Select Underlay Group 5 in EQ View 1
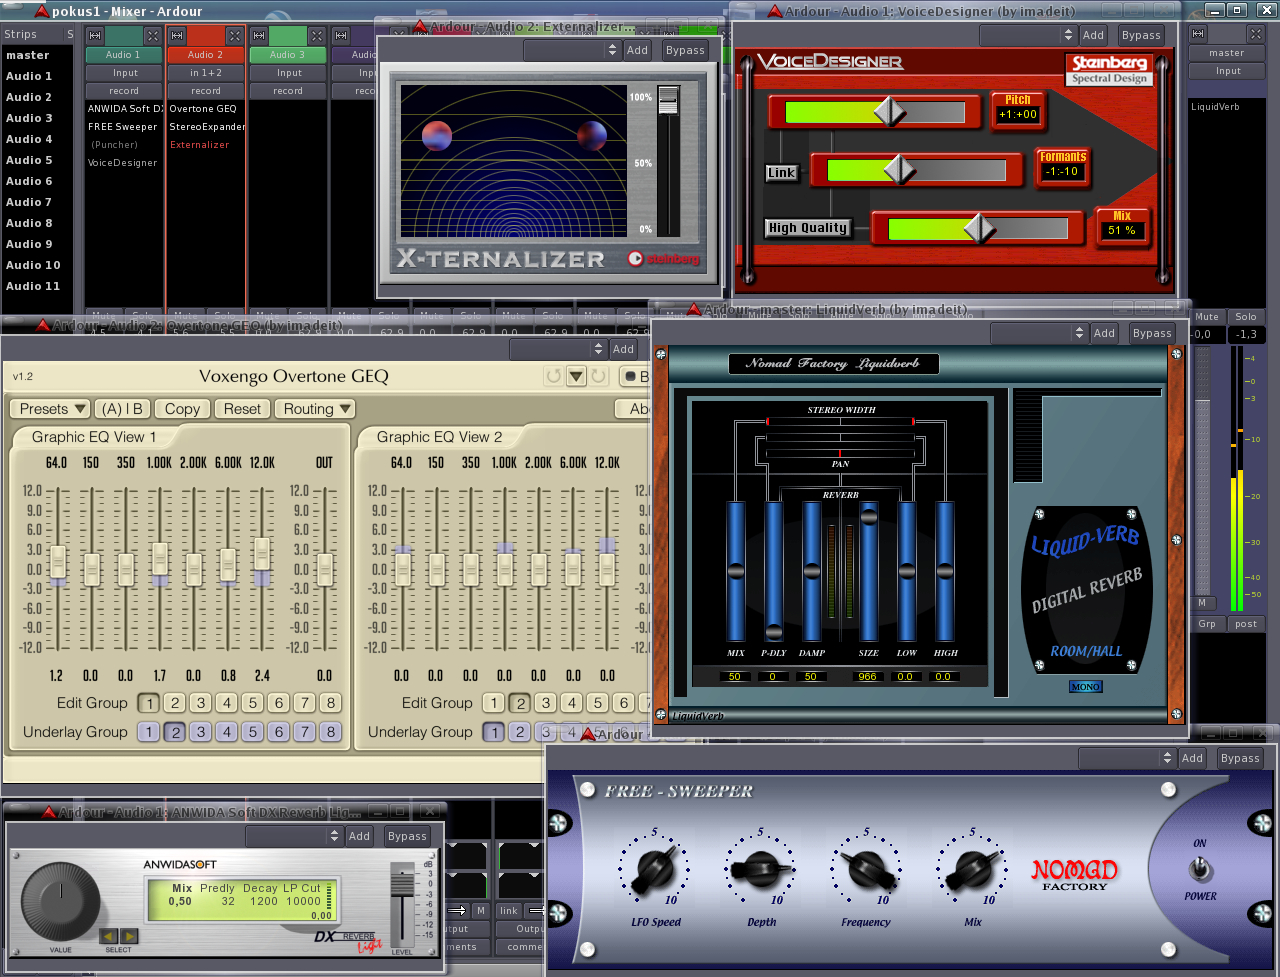Image resolution: width=1280 pixels, height=977 pixels. click(x=252, y=732)
